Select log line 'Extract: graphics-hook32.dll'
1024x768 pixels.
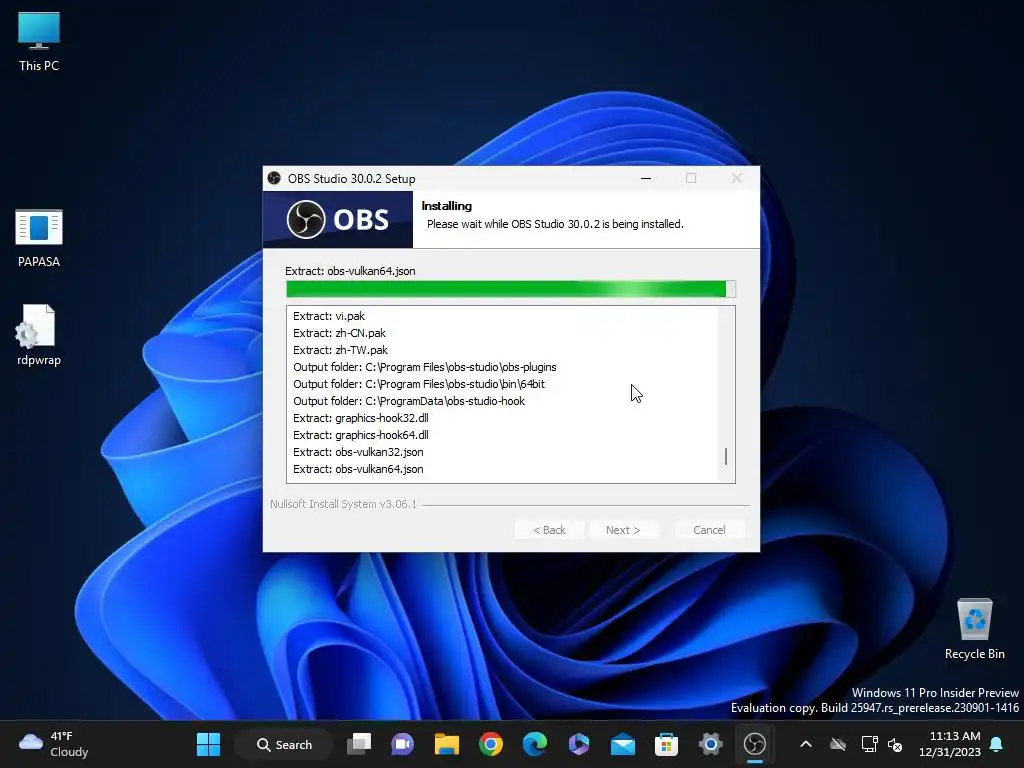click(360, 418)
